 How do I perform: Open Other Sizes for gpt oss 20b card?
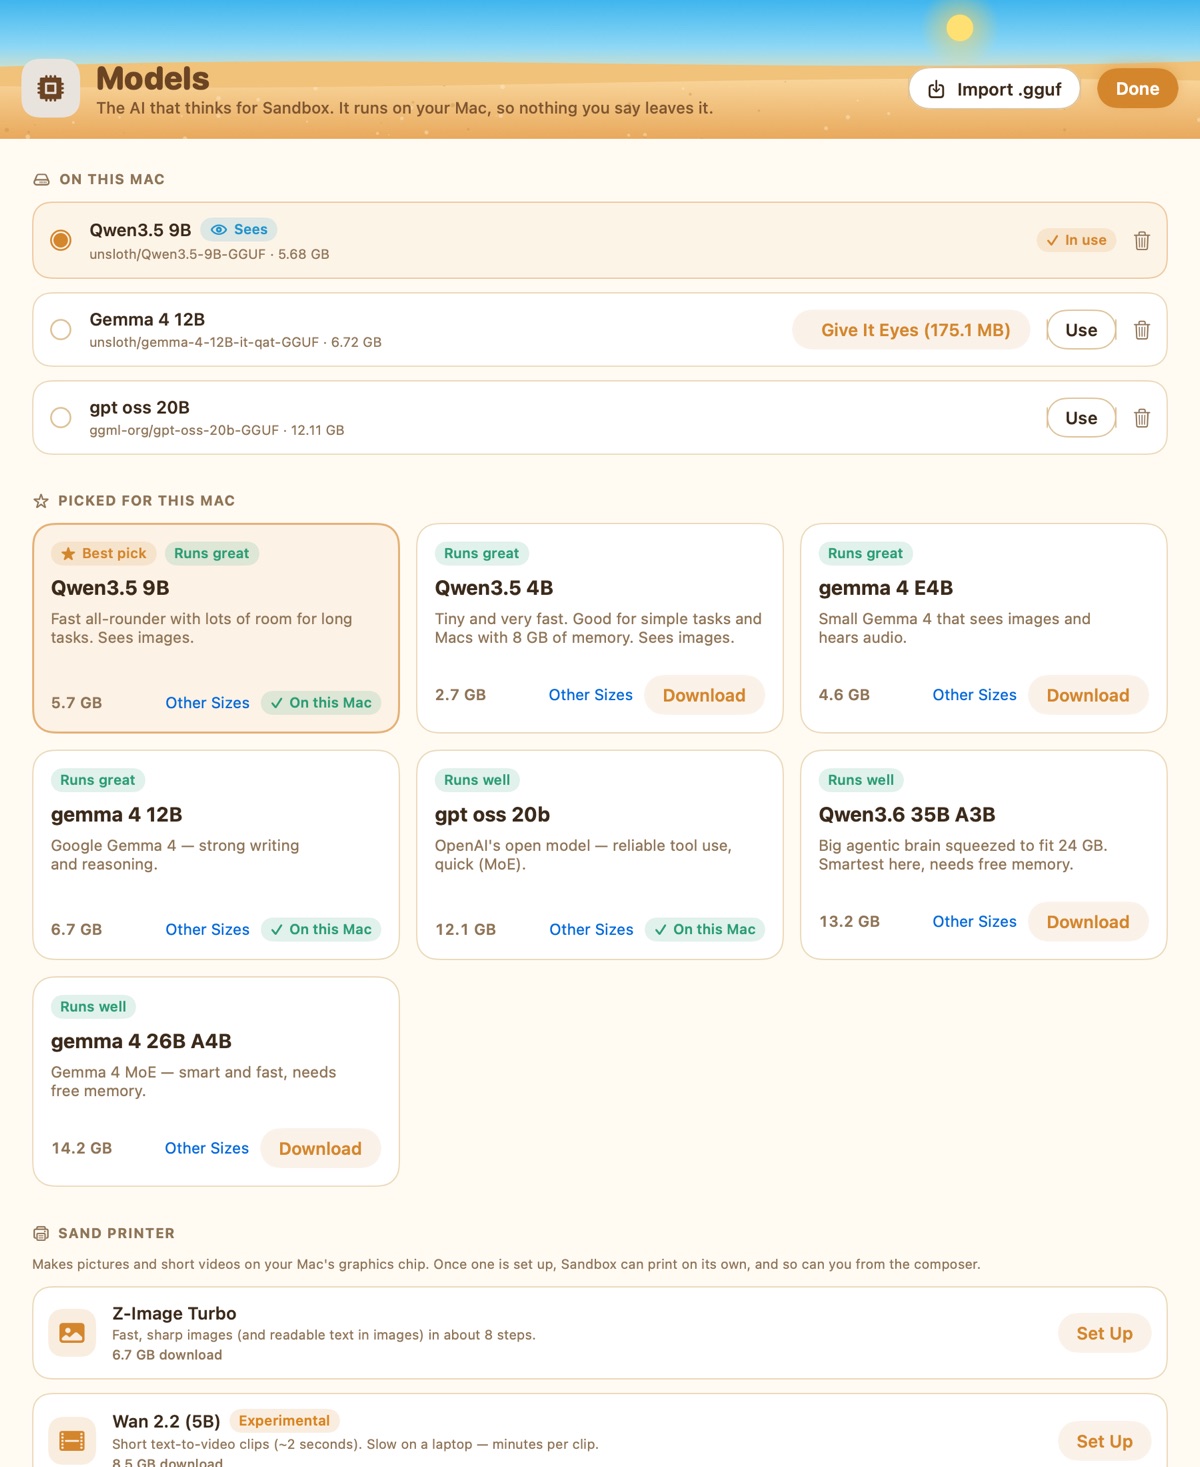point(591,930)
